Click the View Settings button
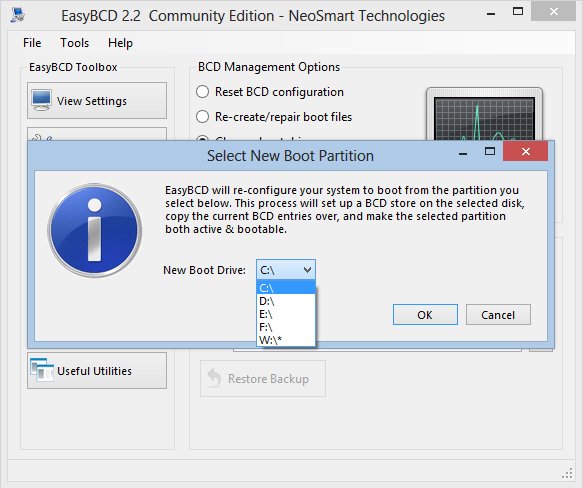583x488 pixels. pyautogui.click(x=97, y=101)
